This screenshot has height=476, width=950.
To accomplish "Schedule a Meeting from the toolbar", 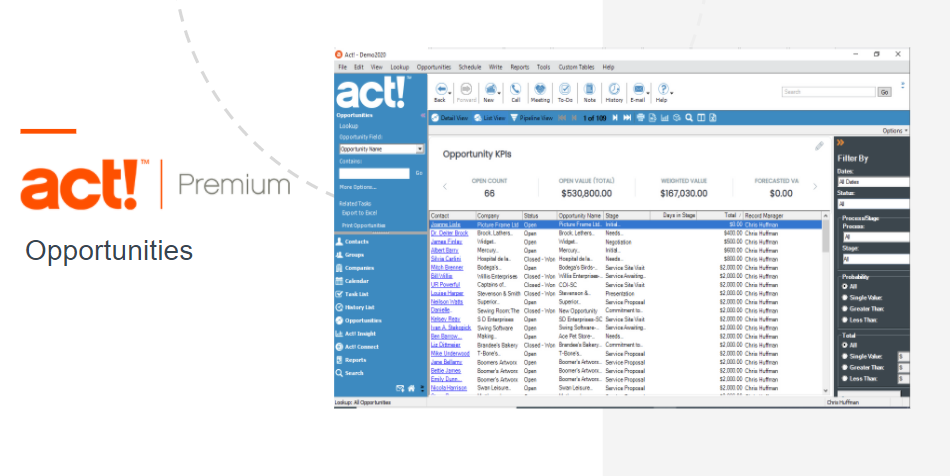I will 540,90.
